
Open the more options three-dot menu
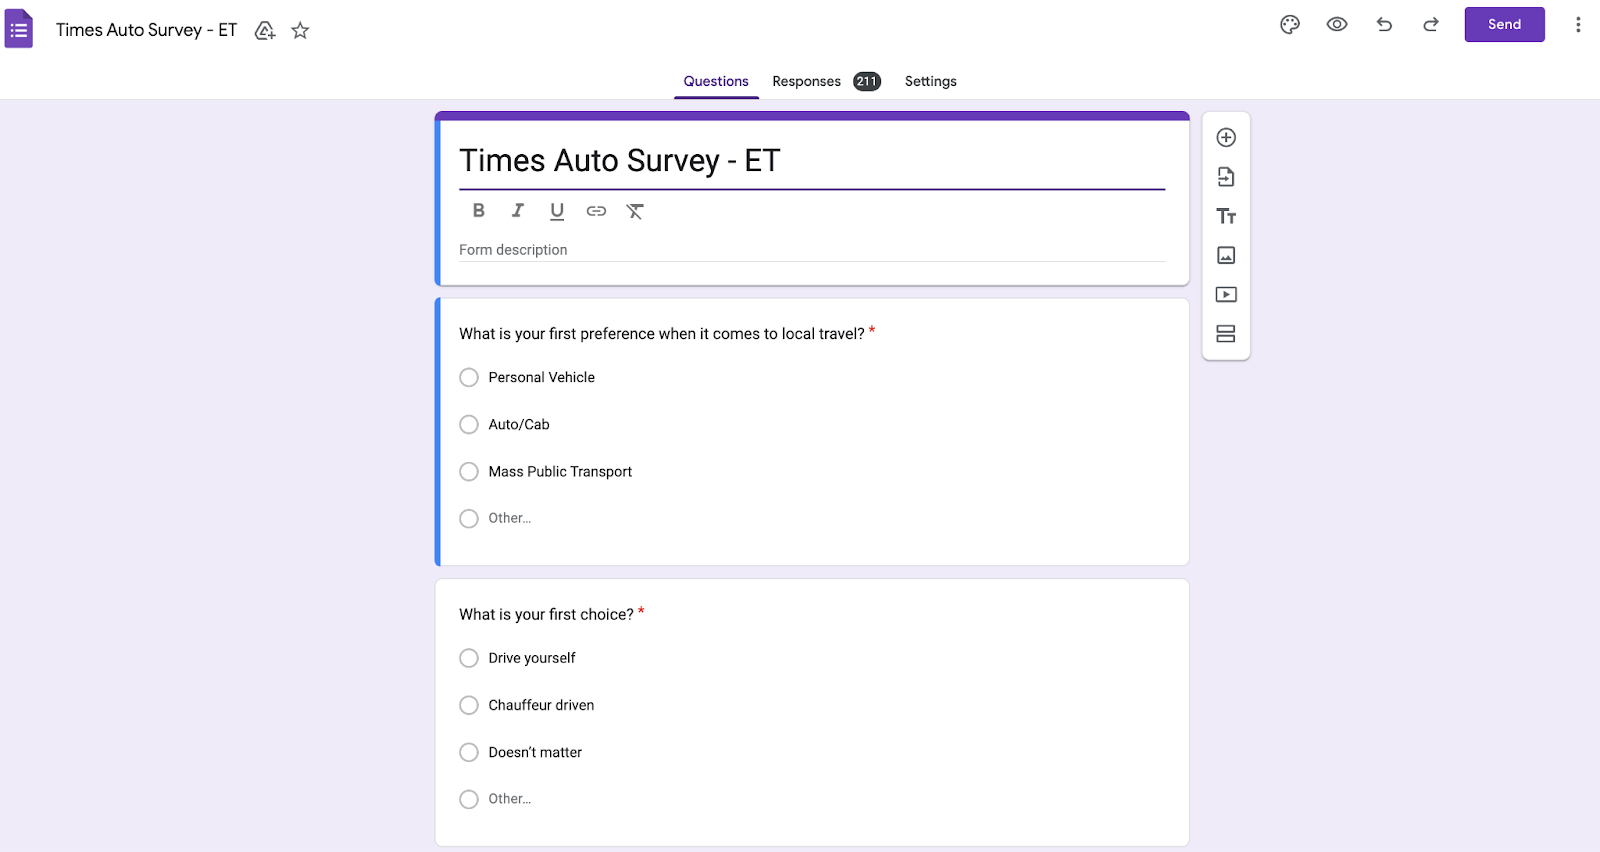pos(1578,25)
